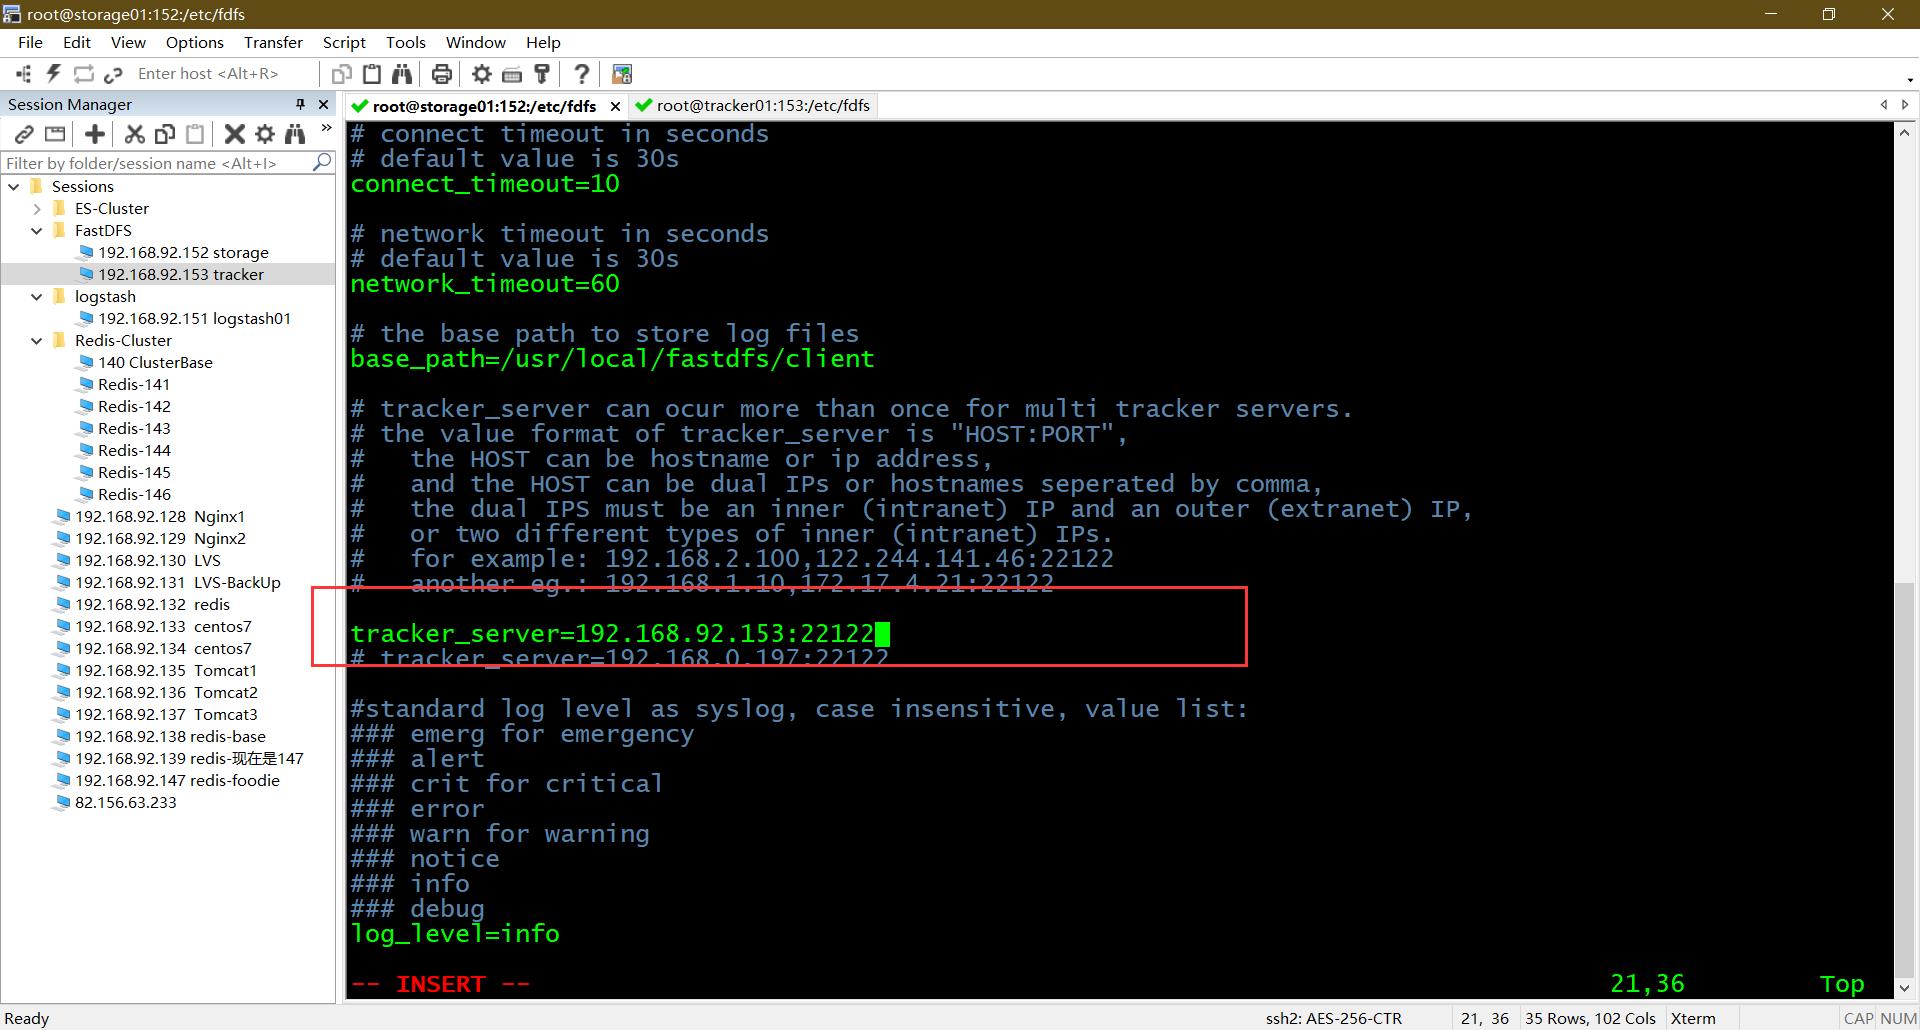The height and width of the screenshot is (1030, 1920).
Task: Collapse the Redis-Cluster folder
Action: [x=37, y=341]
